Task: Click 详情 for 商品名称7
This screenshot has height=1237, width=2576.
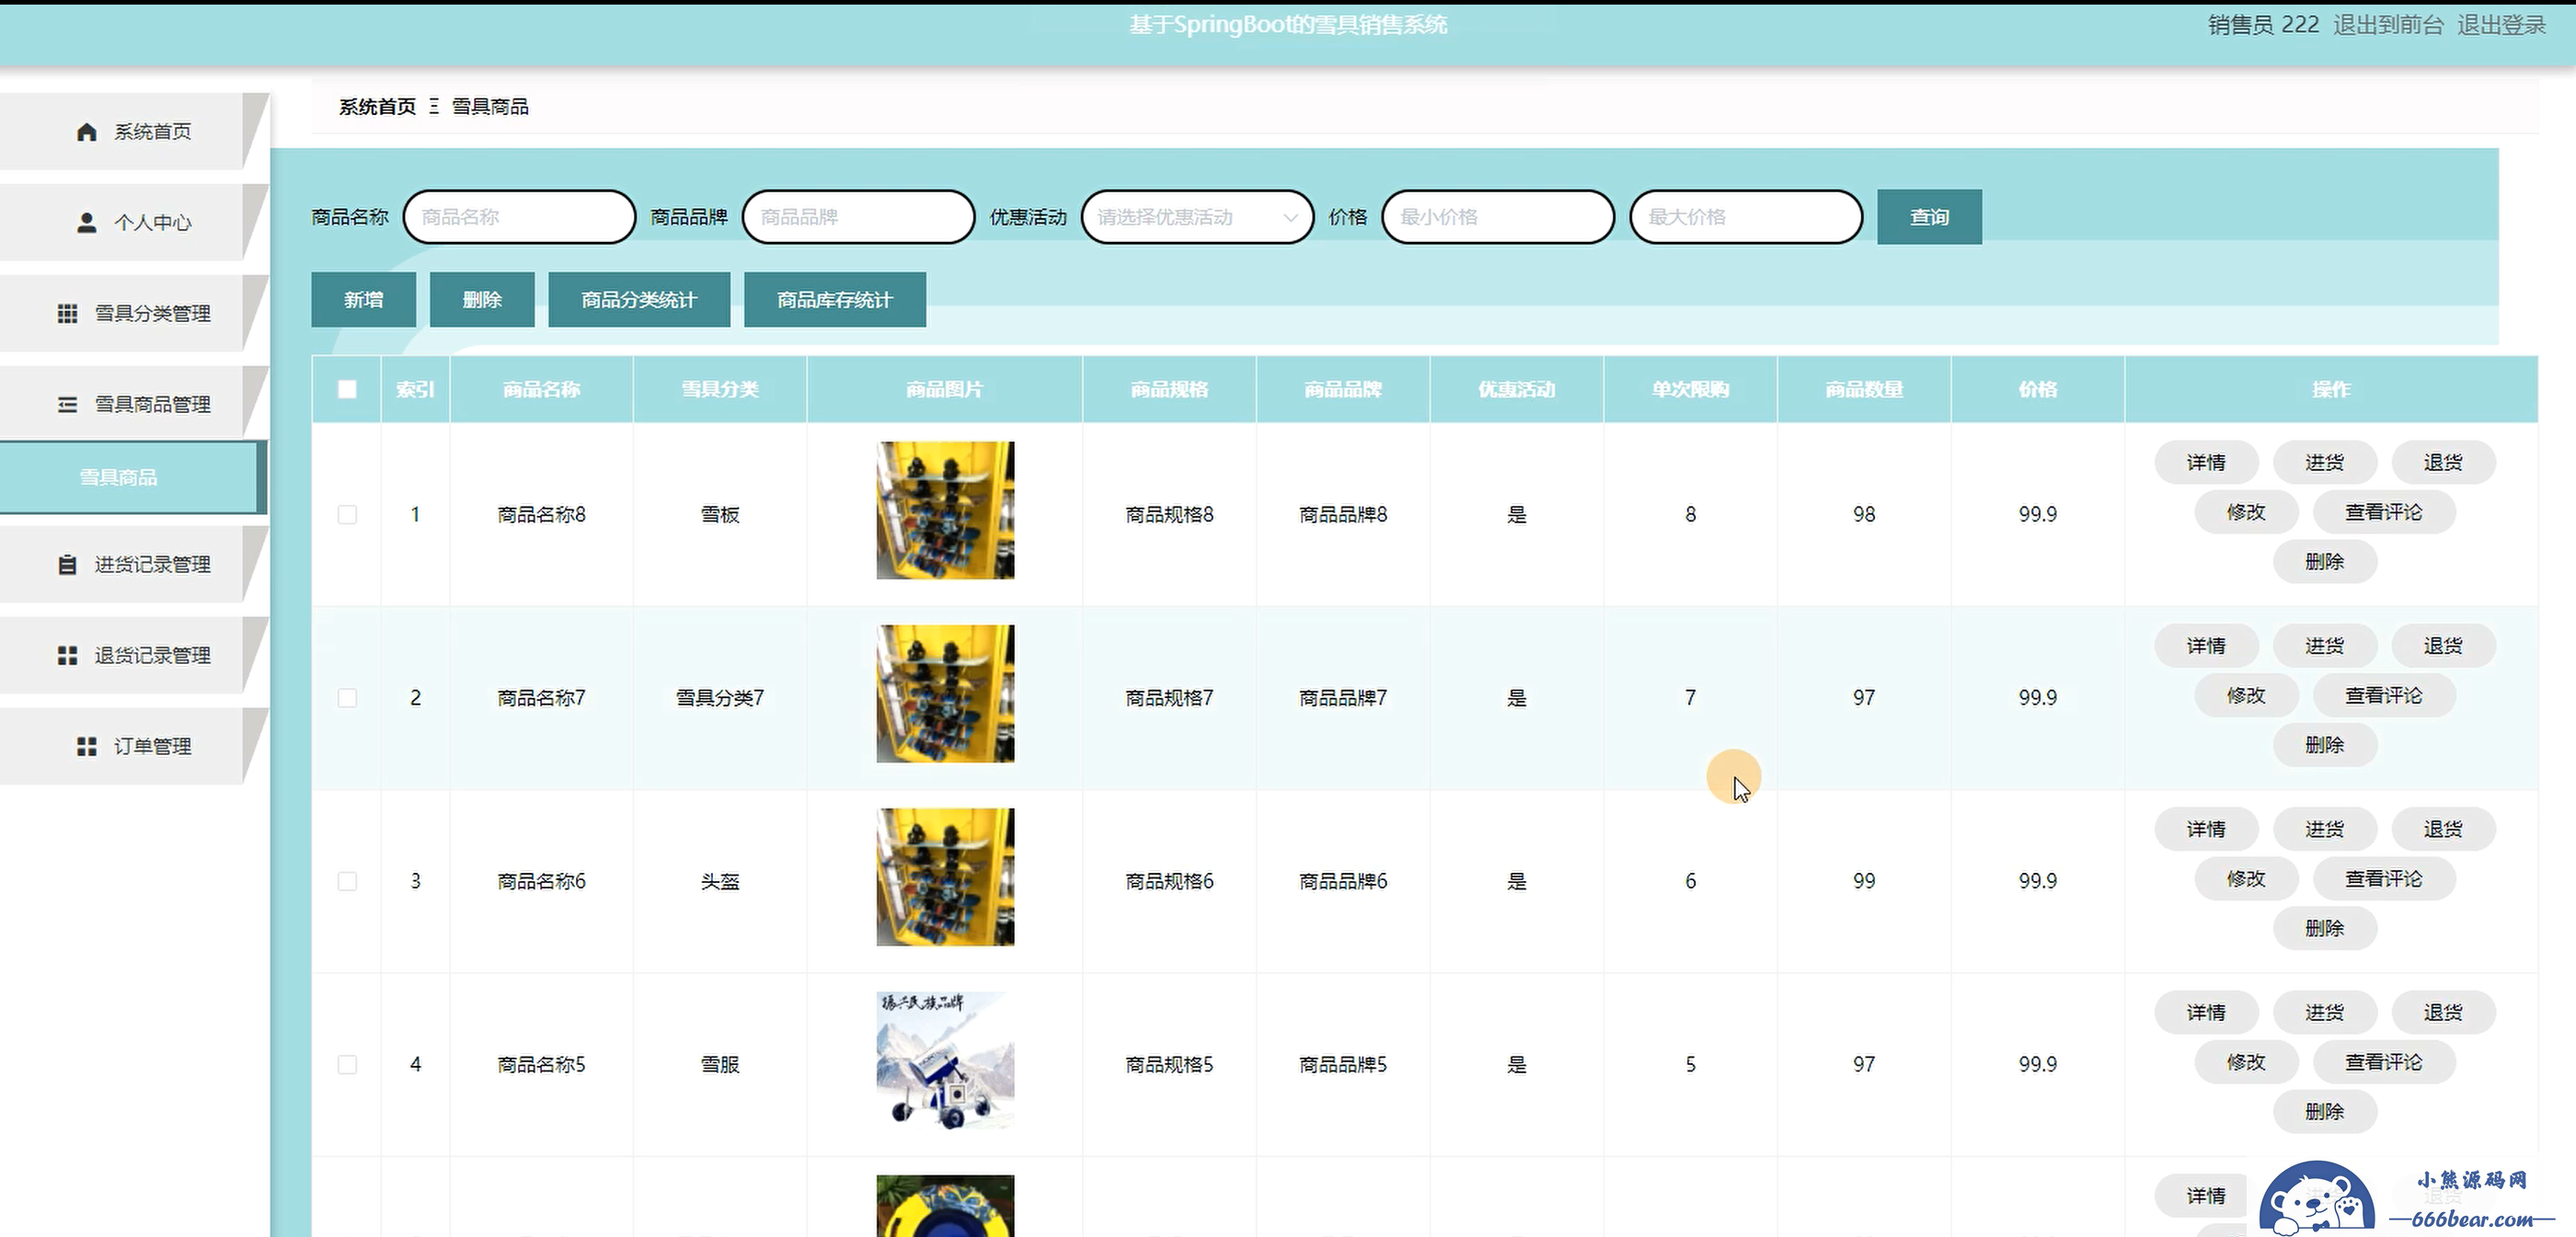Action: click(2206, 646)
